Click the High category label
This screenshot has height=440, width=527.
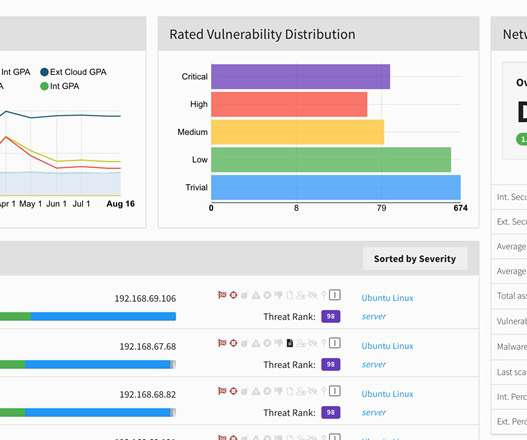(199, 104)
